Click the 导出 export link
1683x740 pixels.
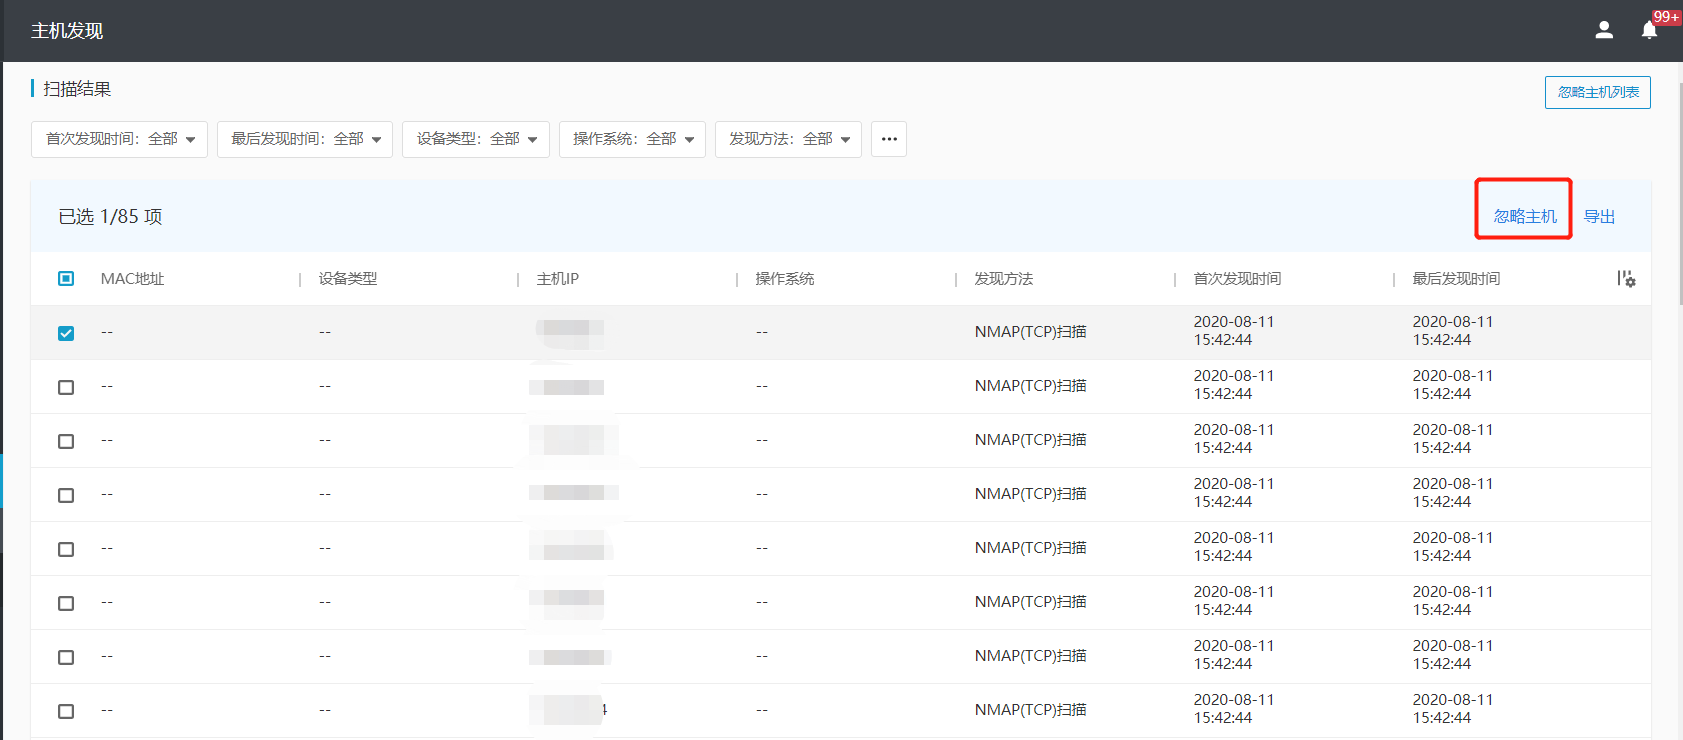[1599, 216]
